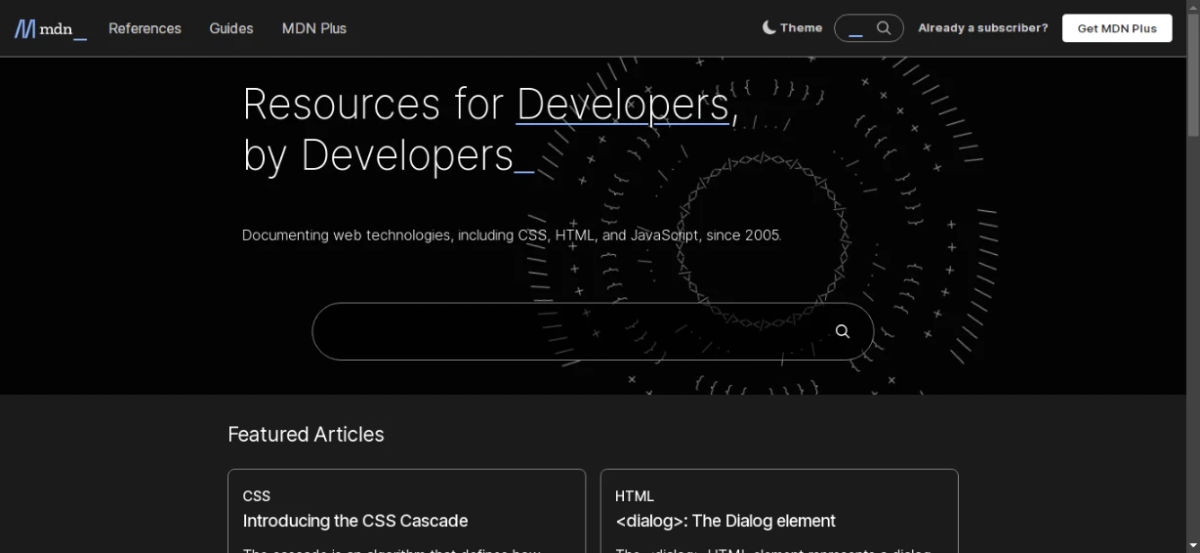Viewport: 1200px width, 553px height.
Task: Click the underlined Developers link in headline
Action: pyautogui.click(x=622, y=104)
